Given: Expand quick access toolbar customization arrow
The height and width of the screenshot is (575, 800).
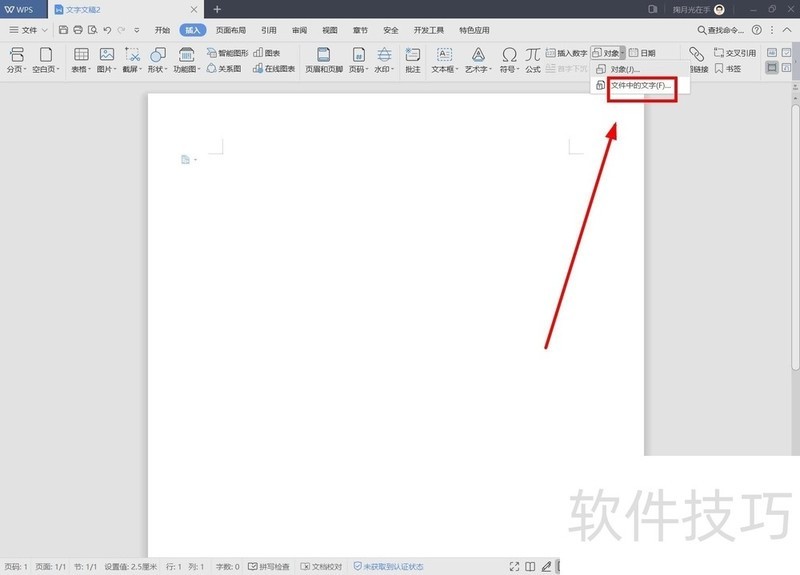Looking at the screenshot, I should pyautogui.click(x=137, y=30).
